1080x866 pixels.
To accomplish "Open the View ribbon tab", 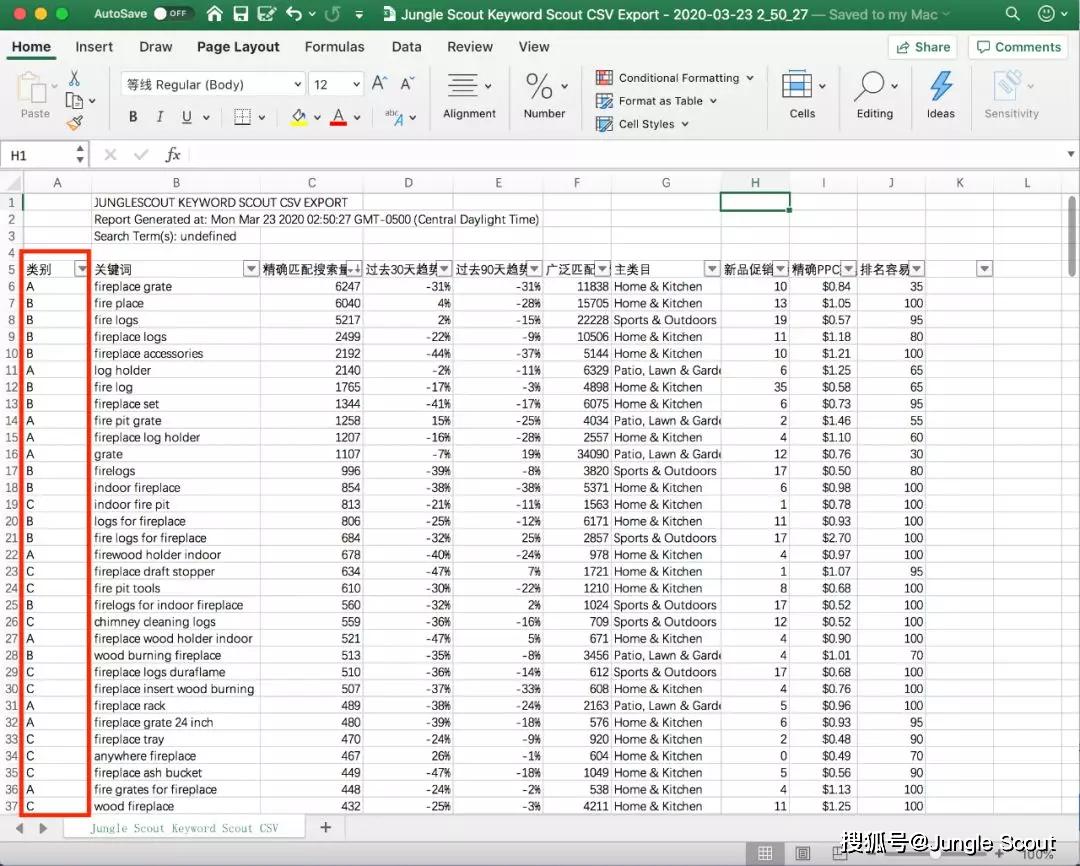I will pyautogui.click(x=534, y=47).
